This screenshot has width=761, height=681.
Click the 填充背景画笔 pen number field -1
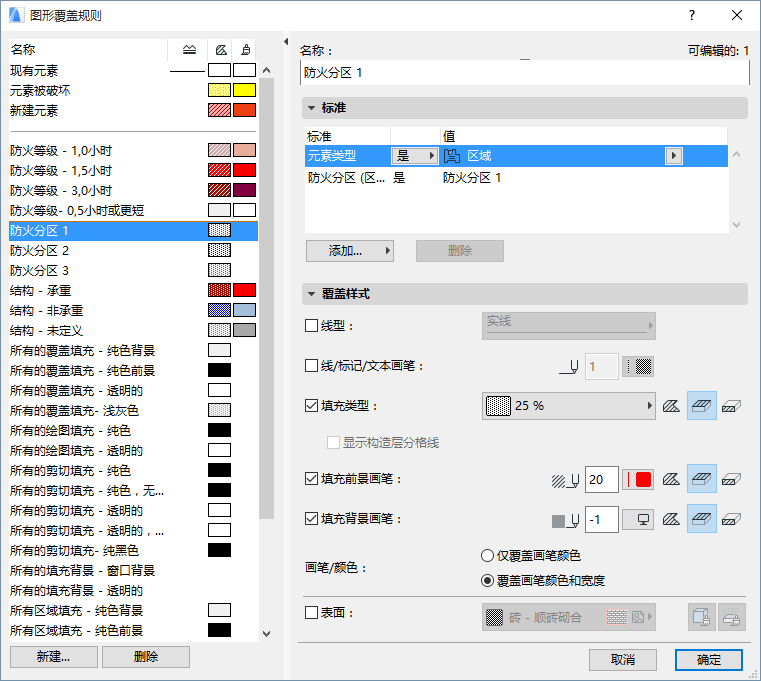(x=601, y=519)
